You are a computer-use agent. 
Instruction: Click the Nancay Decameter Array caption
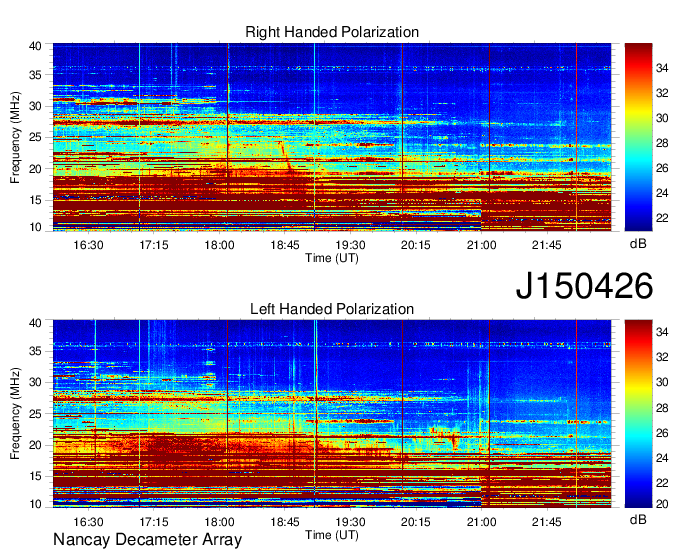(x=147, y=539)
